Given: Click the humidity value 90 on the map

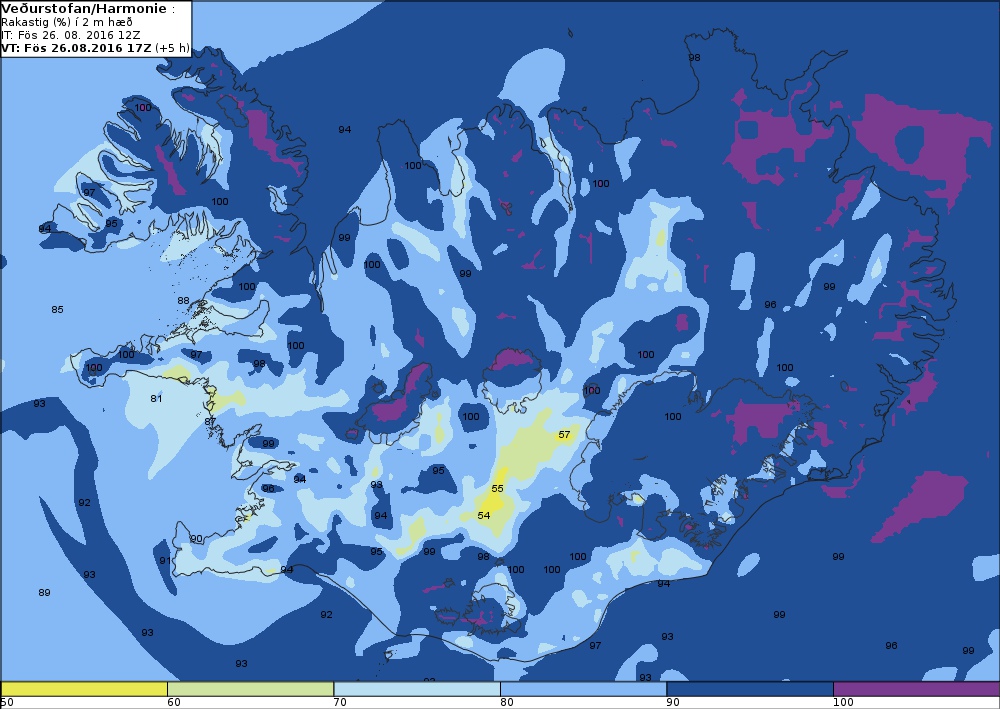Looking at the screenshot, I should pyautogui.click(x=196, y=539).
